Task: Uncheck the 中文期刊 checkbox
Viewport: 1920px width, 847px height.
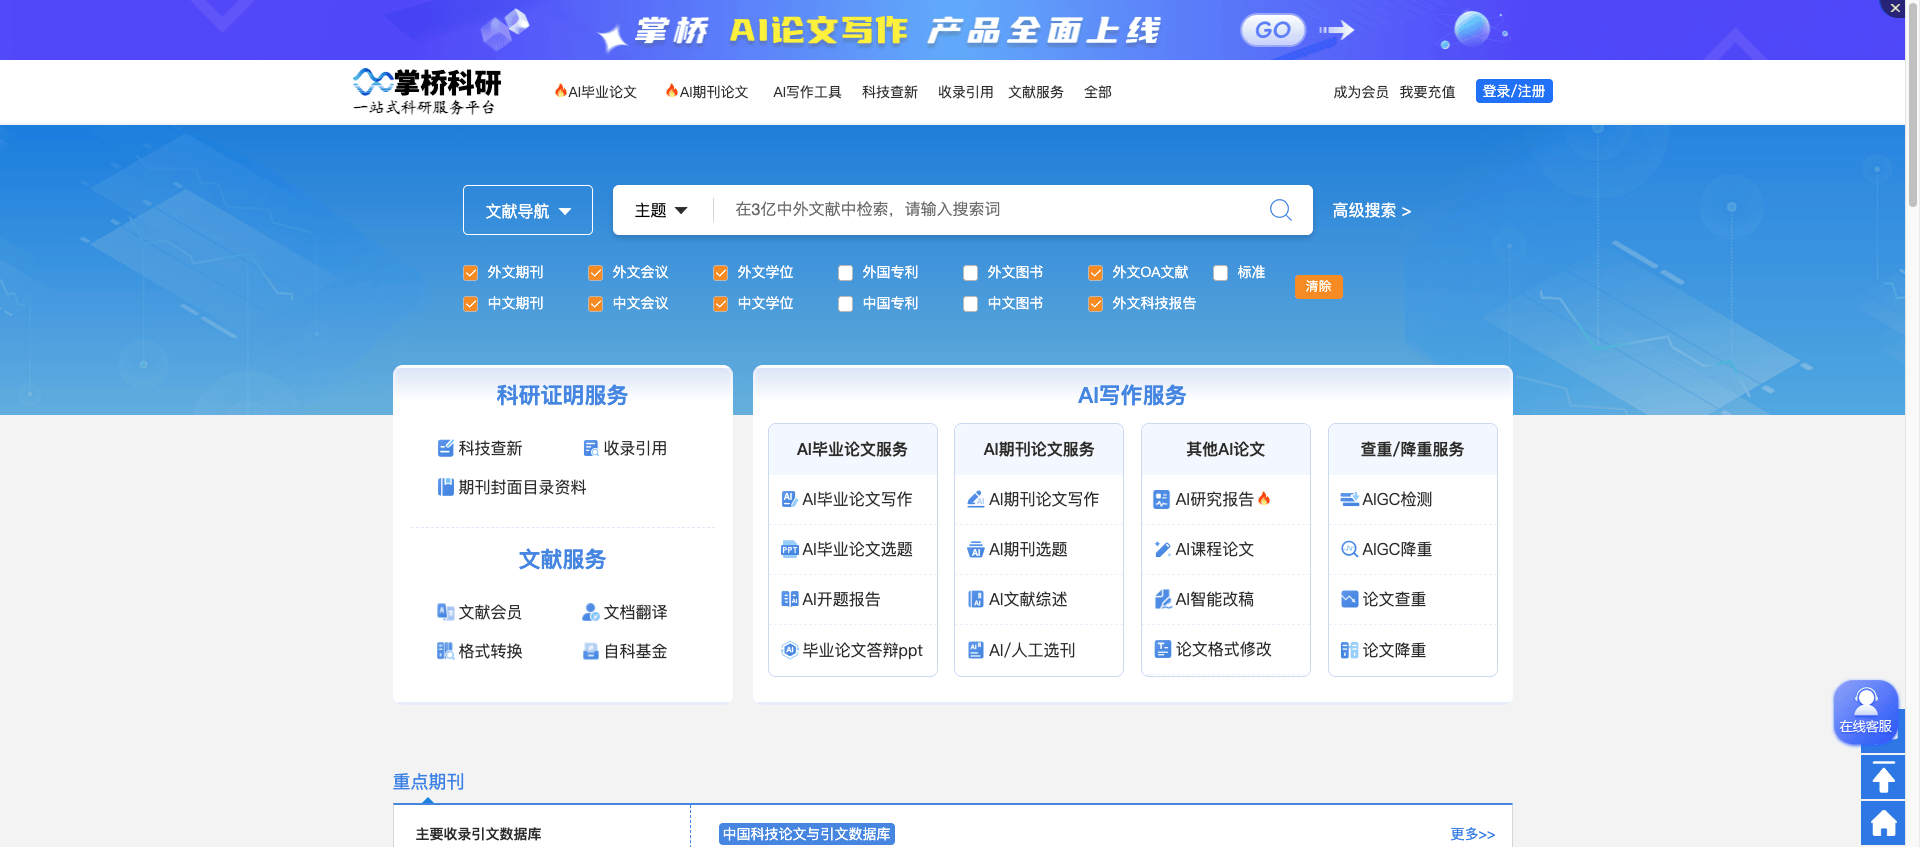Action: [x=470, y=304]
